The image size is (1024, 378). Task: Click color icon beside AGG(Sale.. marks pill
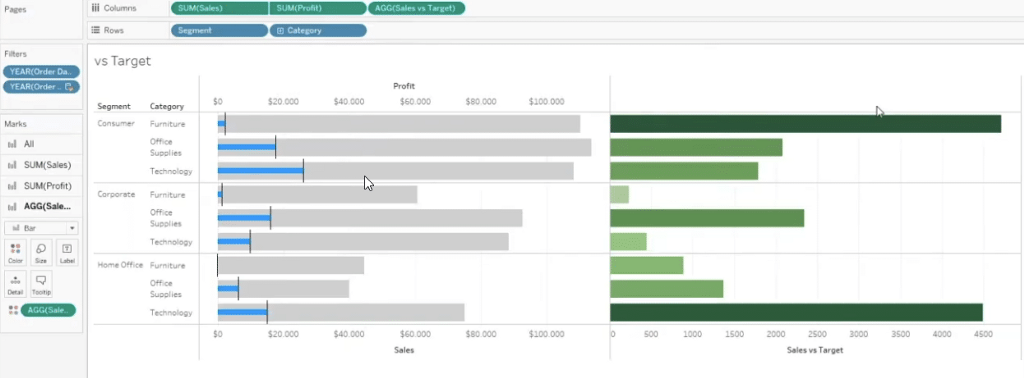pyautogui.click(x=13, y=310)
